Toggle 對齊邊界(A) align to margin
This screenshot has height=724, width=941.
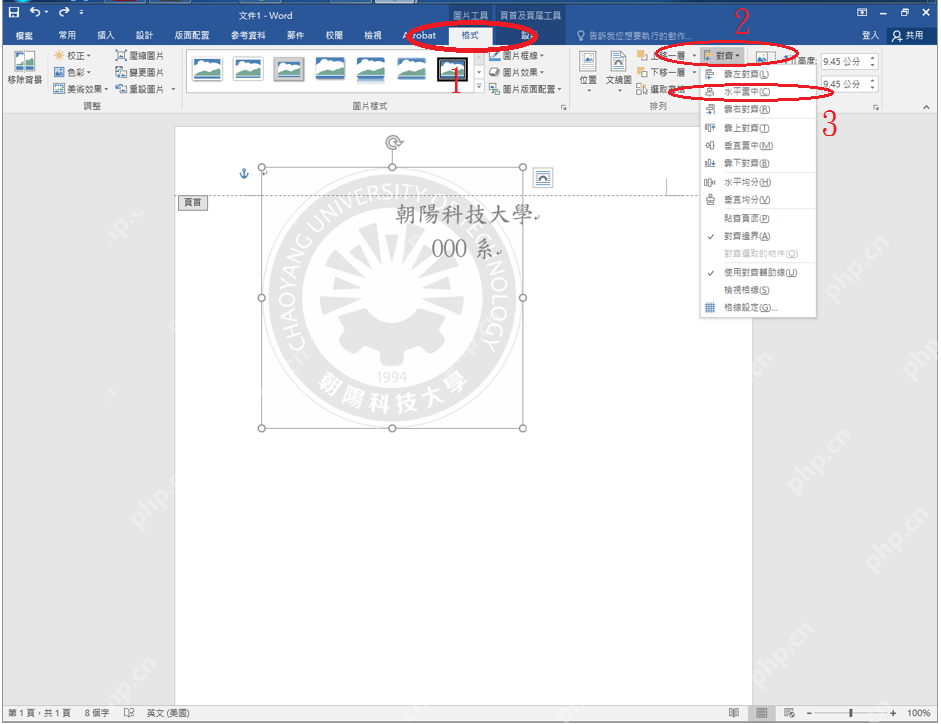pyautogui.click(x=758, y=236)
